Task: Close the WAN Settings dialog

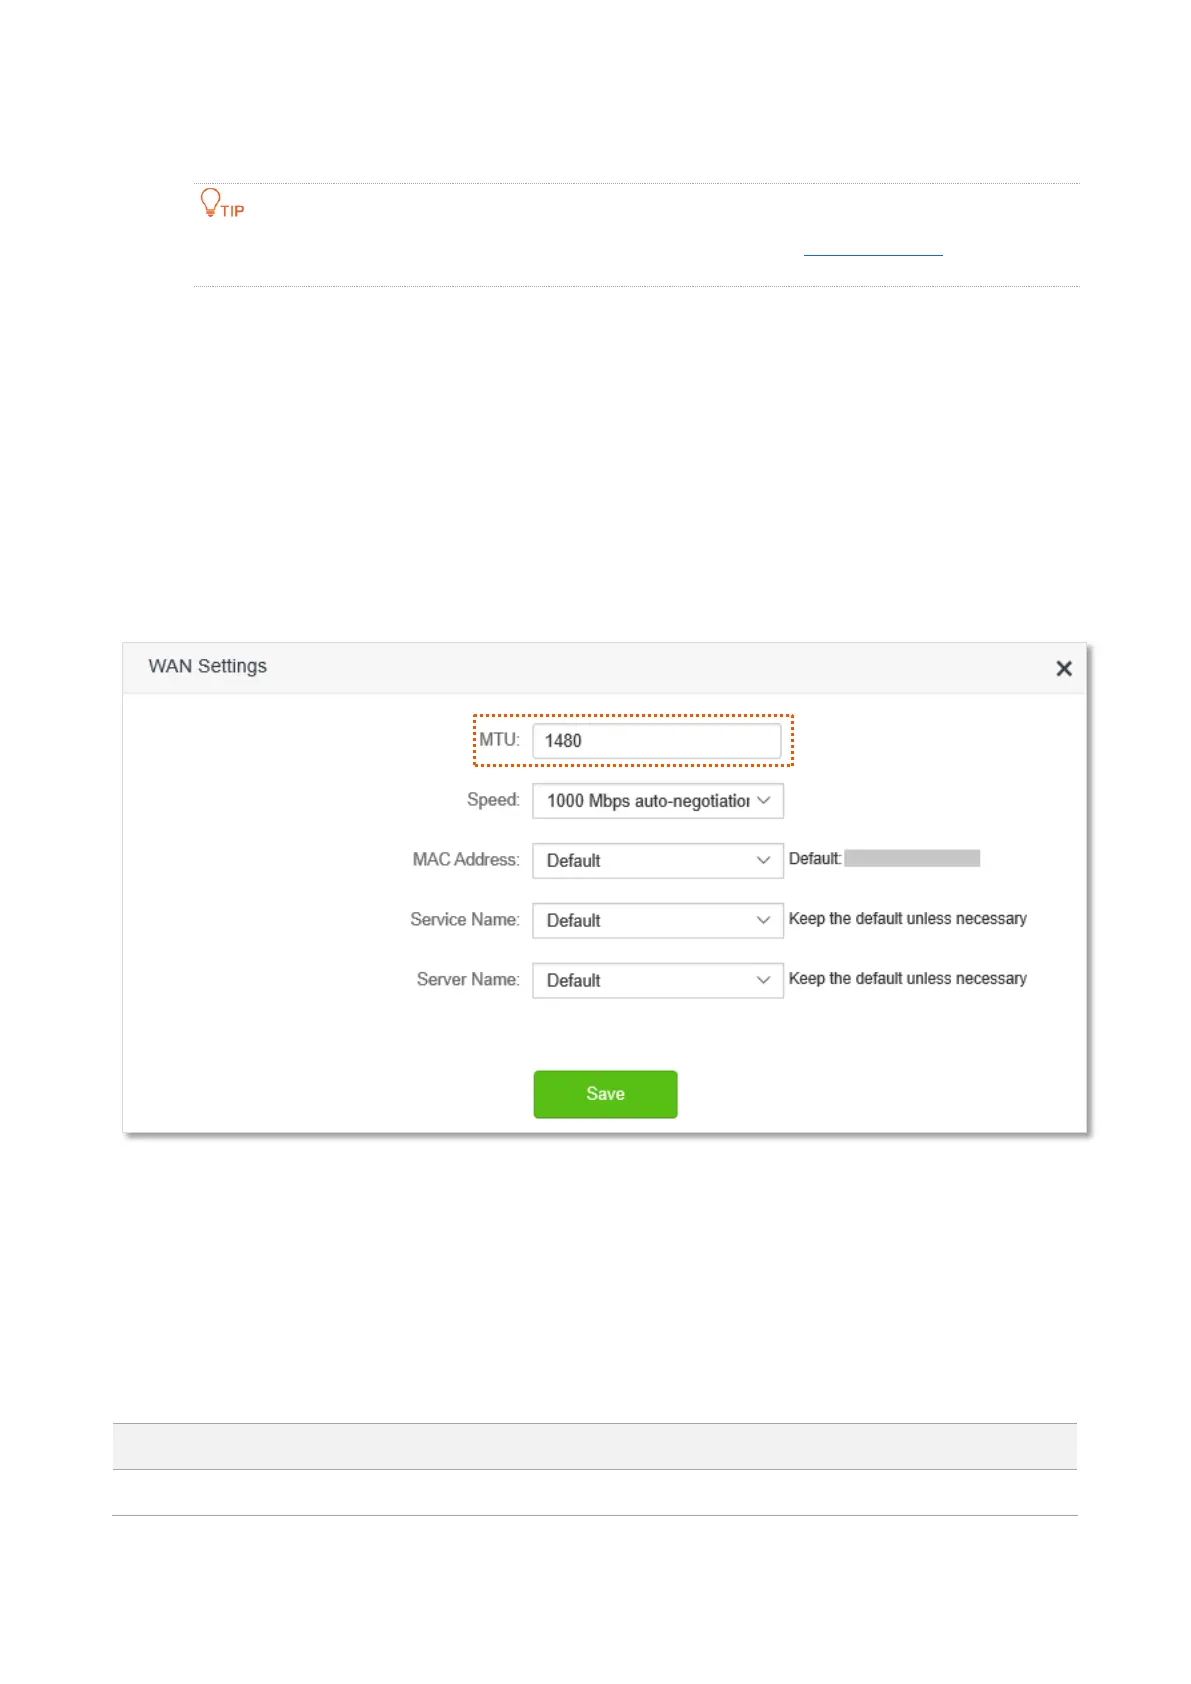Action: pyautogui.click(x=1064, y=668)
